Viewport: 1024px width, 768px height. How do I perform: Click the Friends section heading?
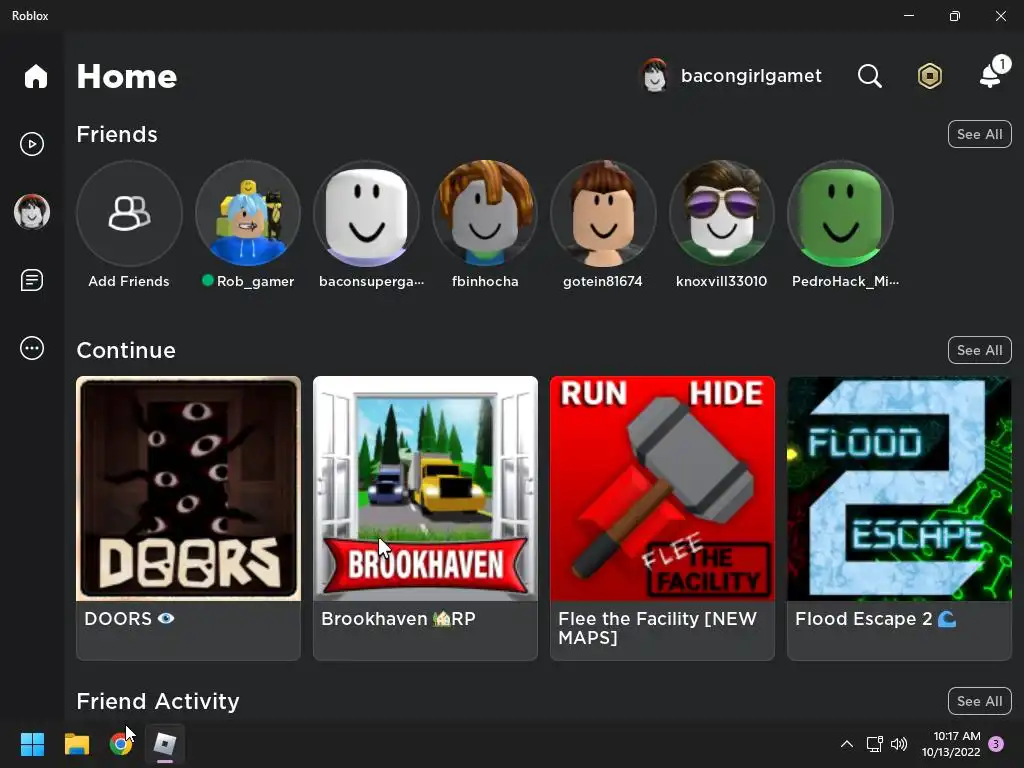[x=117, y=135]
